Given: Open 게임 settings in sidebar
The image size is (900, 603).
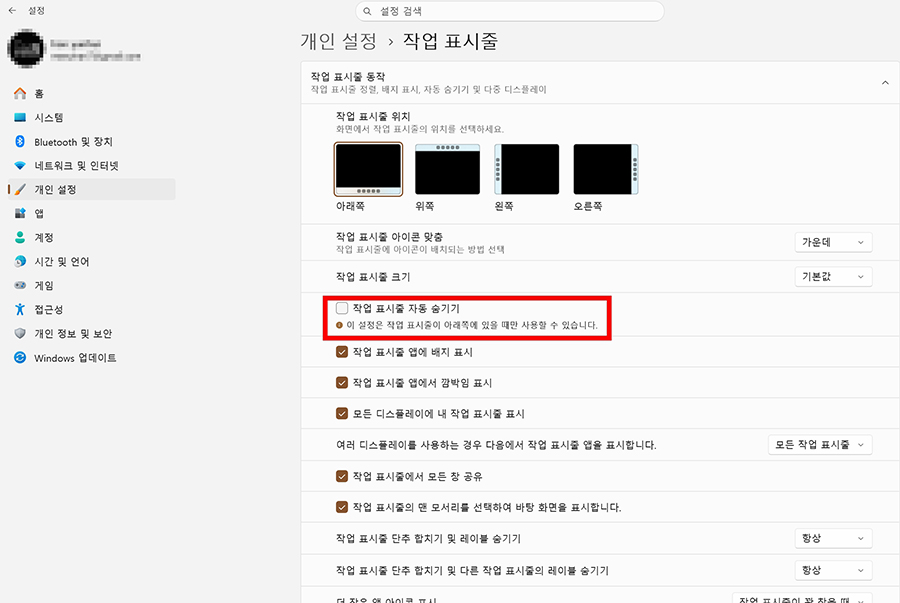Looking at the screenshot, I should 92,285.
